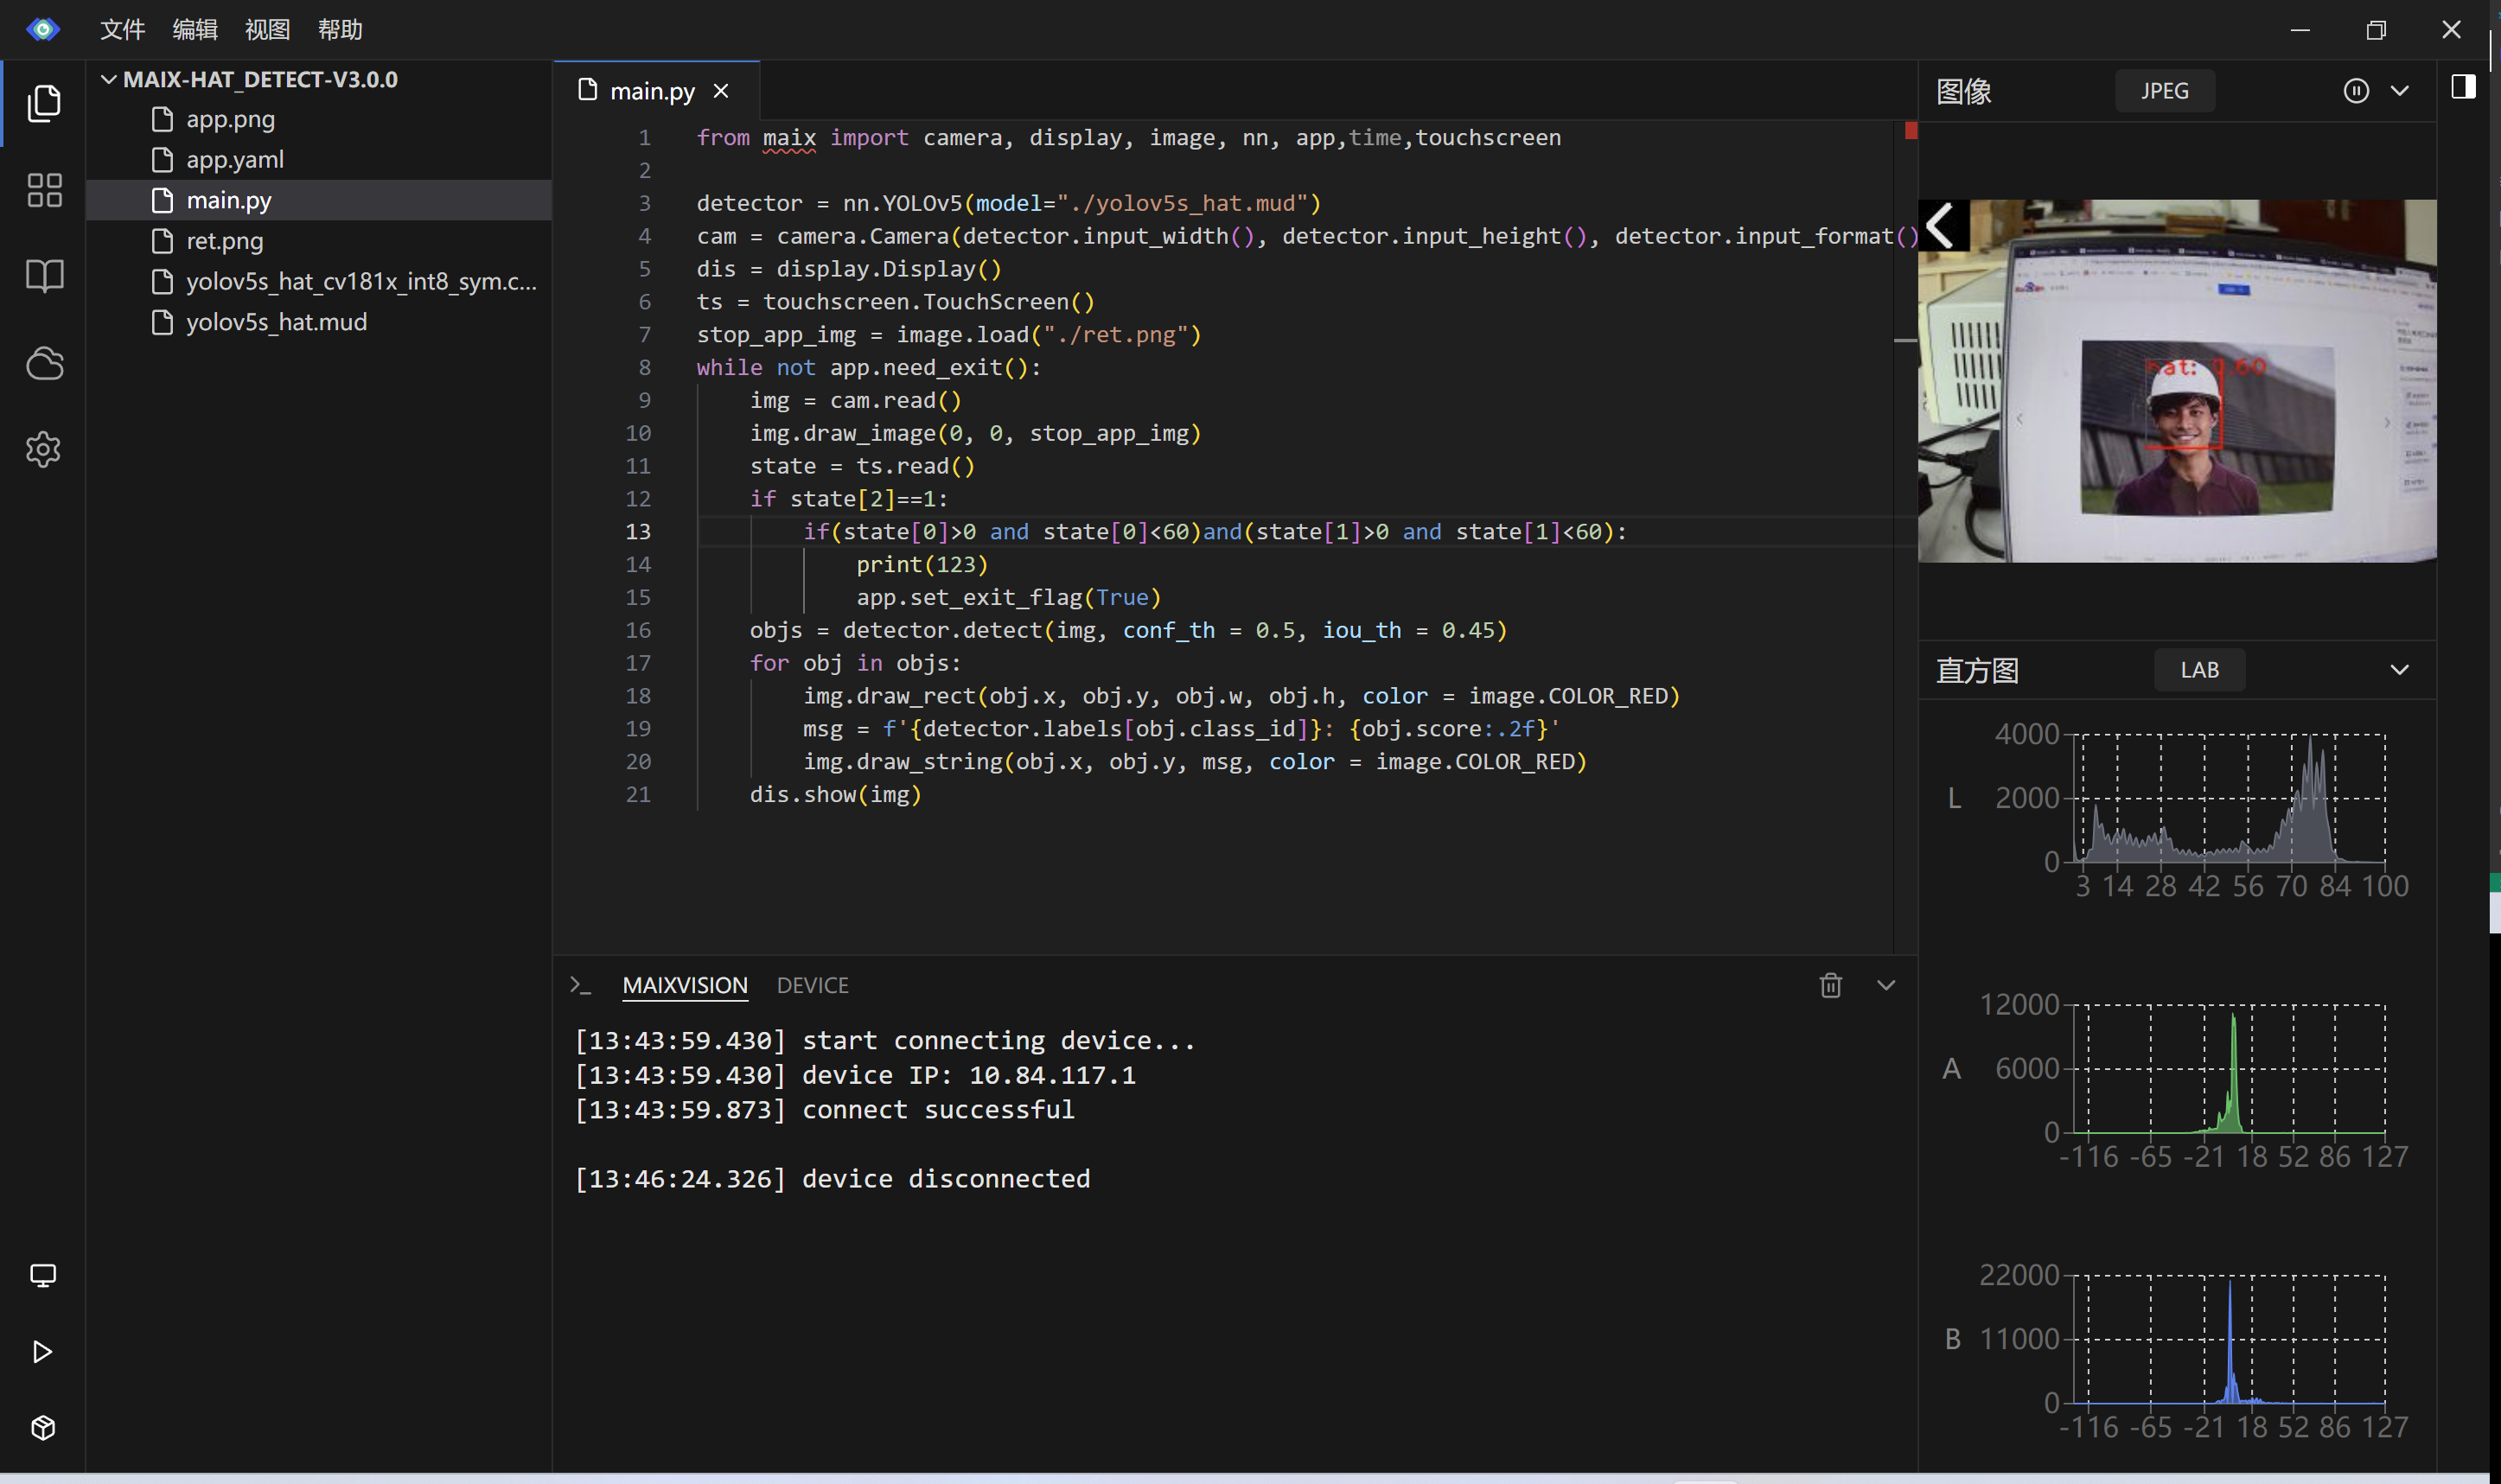Open the 视图 menu
This screenshot has height=1484, width=2501.
(267, 29)
